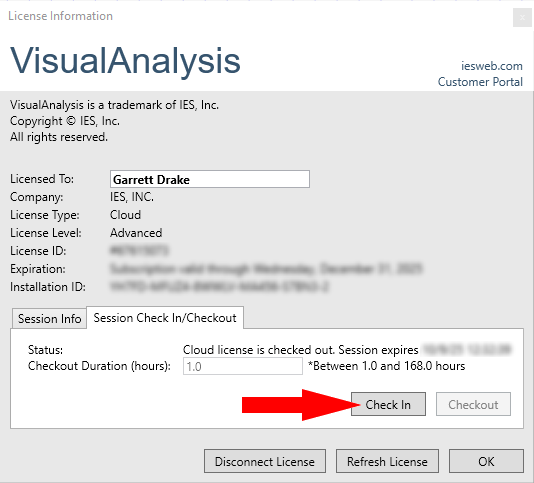The width and height of the screenshot is (534, 483).
Task: Click the 'Checkout Duration (hours):' label
Action: click(99, 366)
